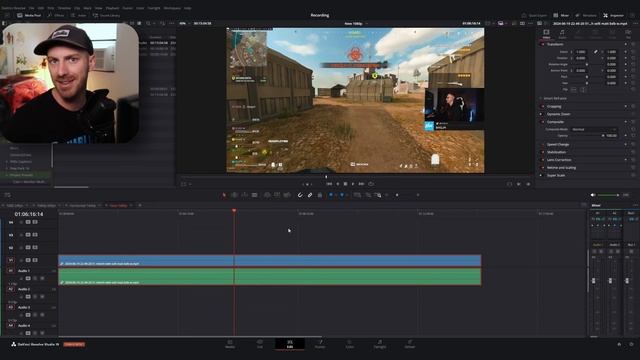Open the Workspace menu

pos(172,8)
